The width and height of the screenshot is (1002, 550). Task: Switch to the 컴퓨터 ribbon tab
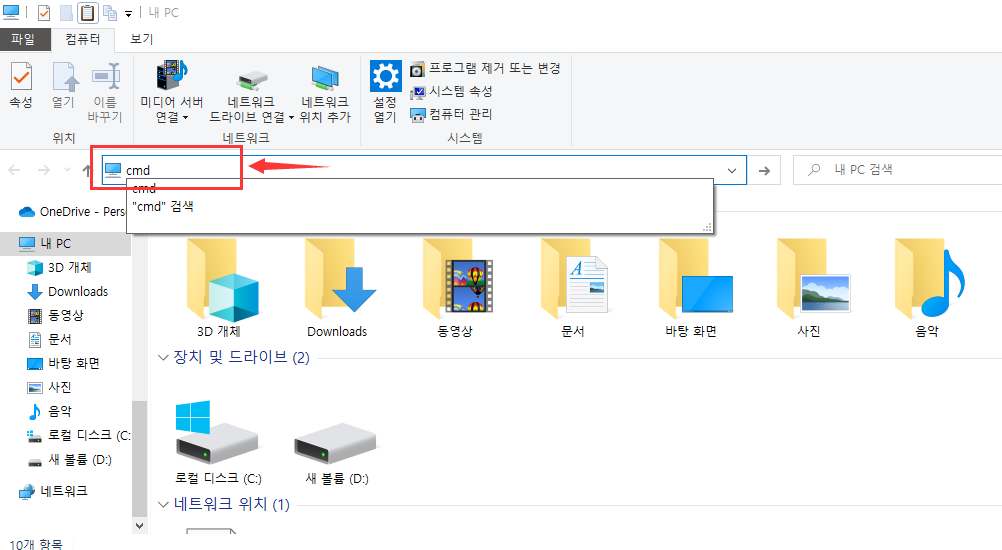pos(83,39)
